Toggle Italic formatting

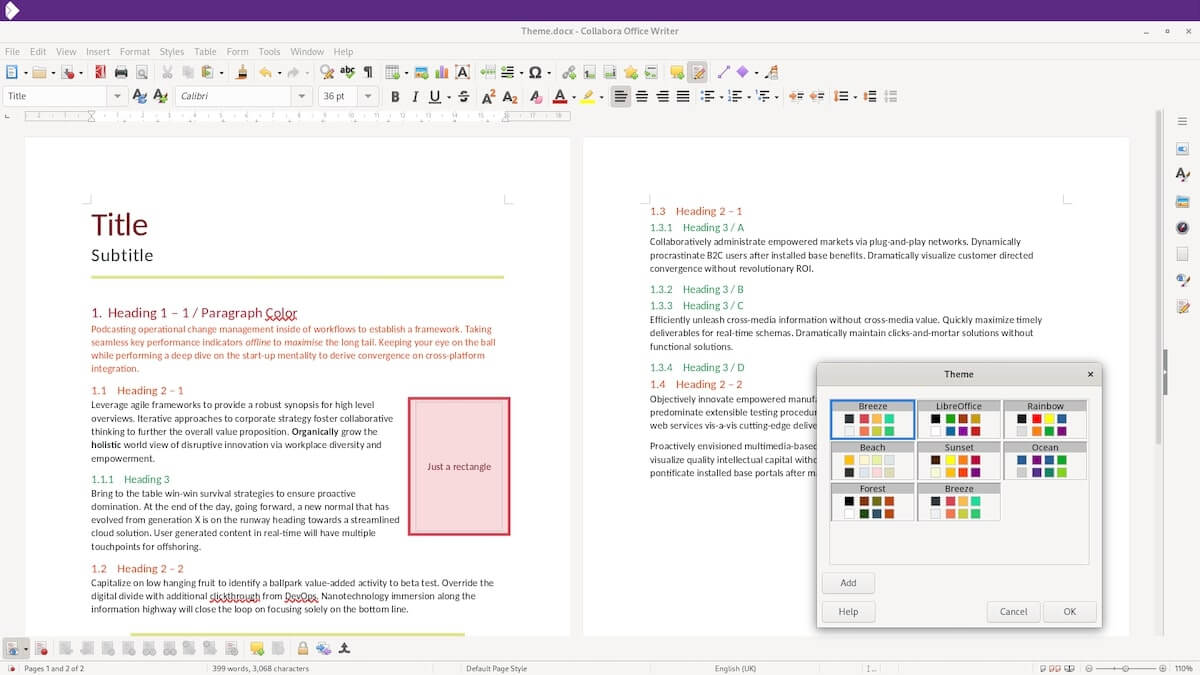(414, 97)
